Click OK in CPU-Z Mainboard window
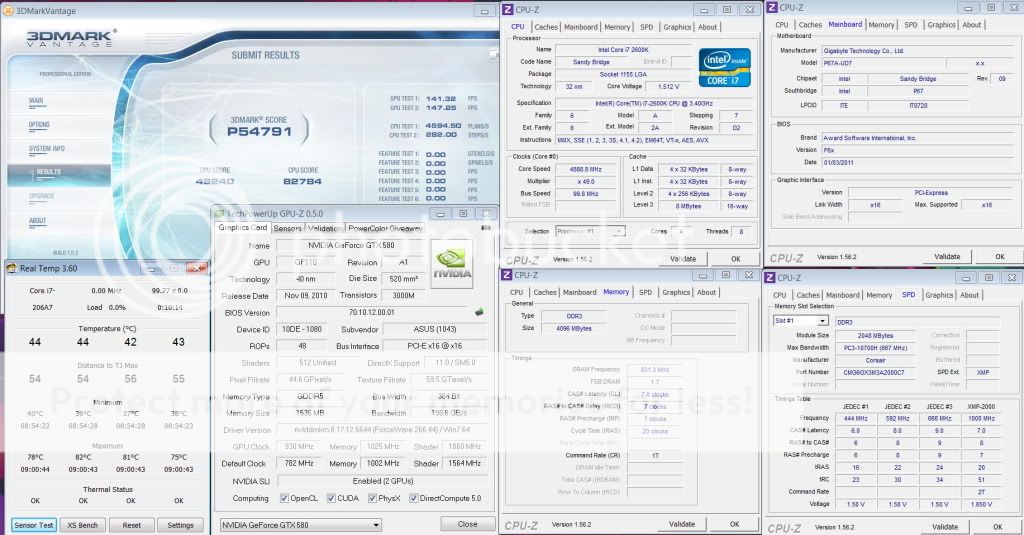This screenshot has width=1024, height=535. tap(999, 257)
